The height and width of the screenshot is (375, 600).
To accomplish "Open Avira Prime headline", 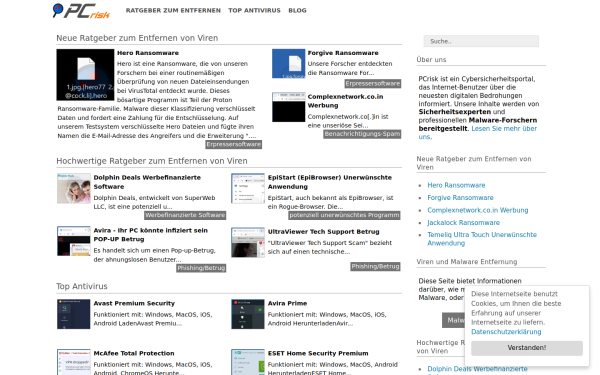I will [x=287, y=303].
